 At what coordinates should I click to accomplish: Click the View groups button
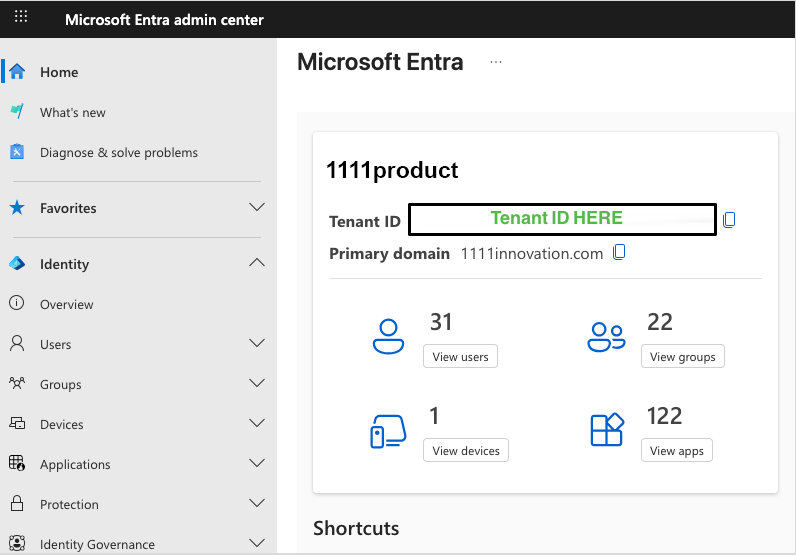click(682, 356)
